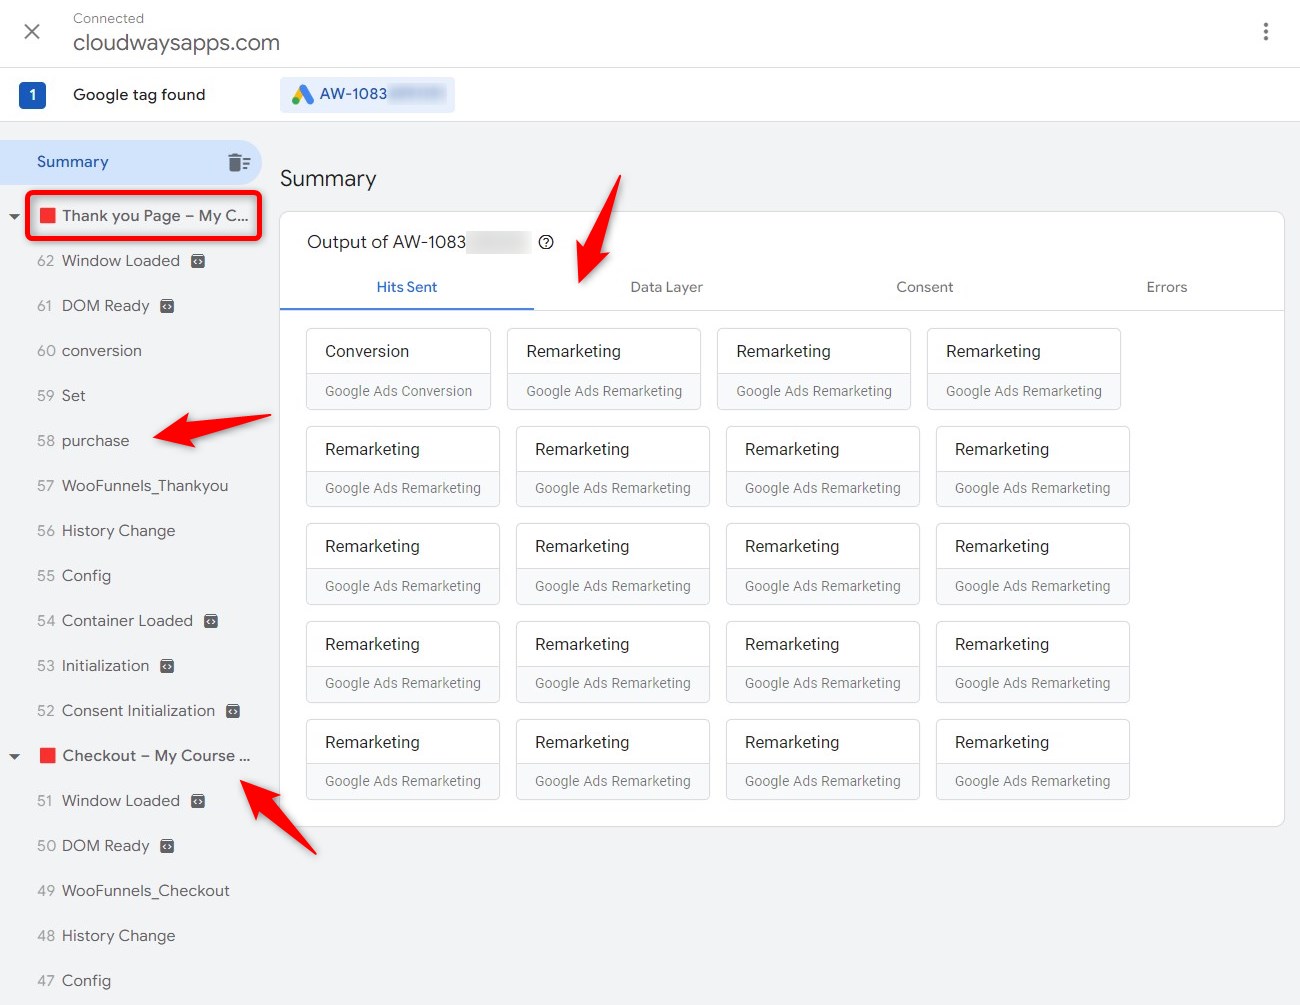Open the three-dot overflow menu
Screen dimensions: 1300x1005
click(1266, 31)
